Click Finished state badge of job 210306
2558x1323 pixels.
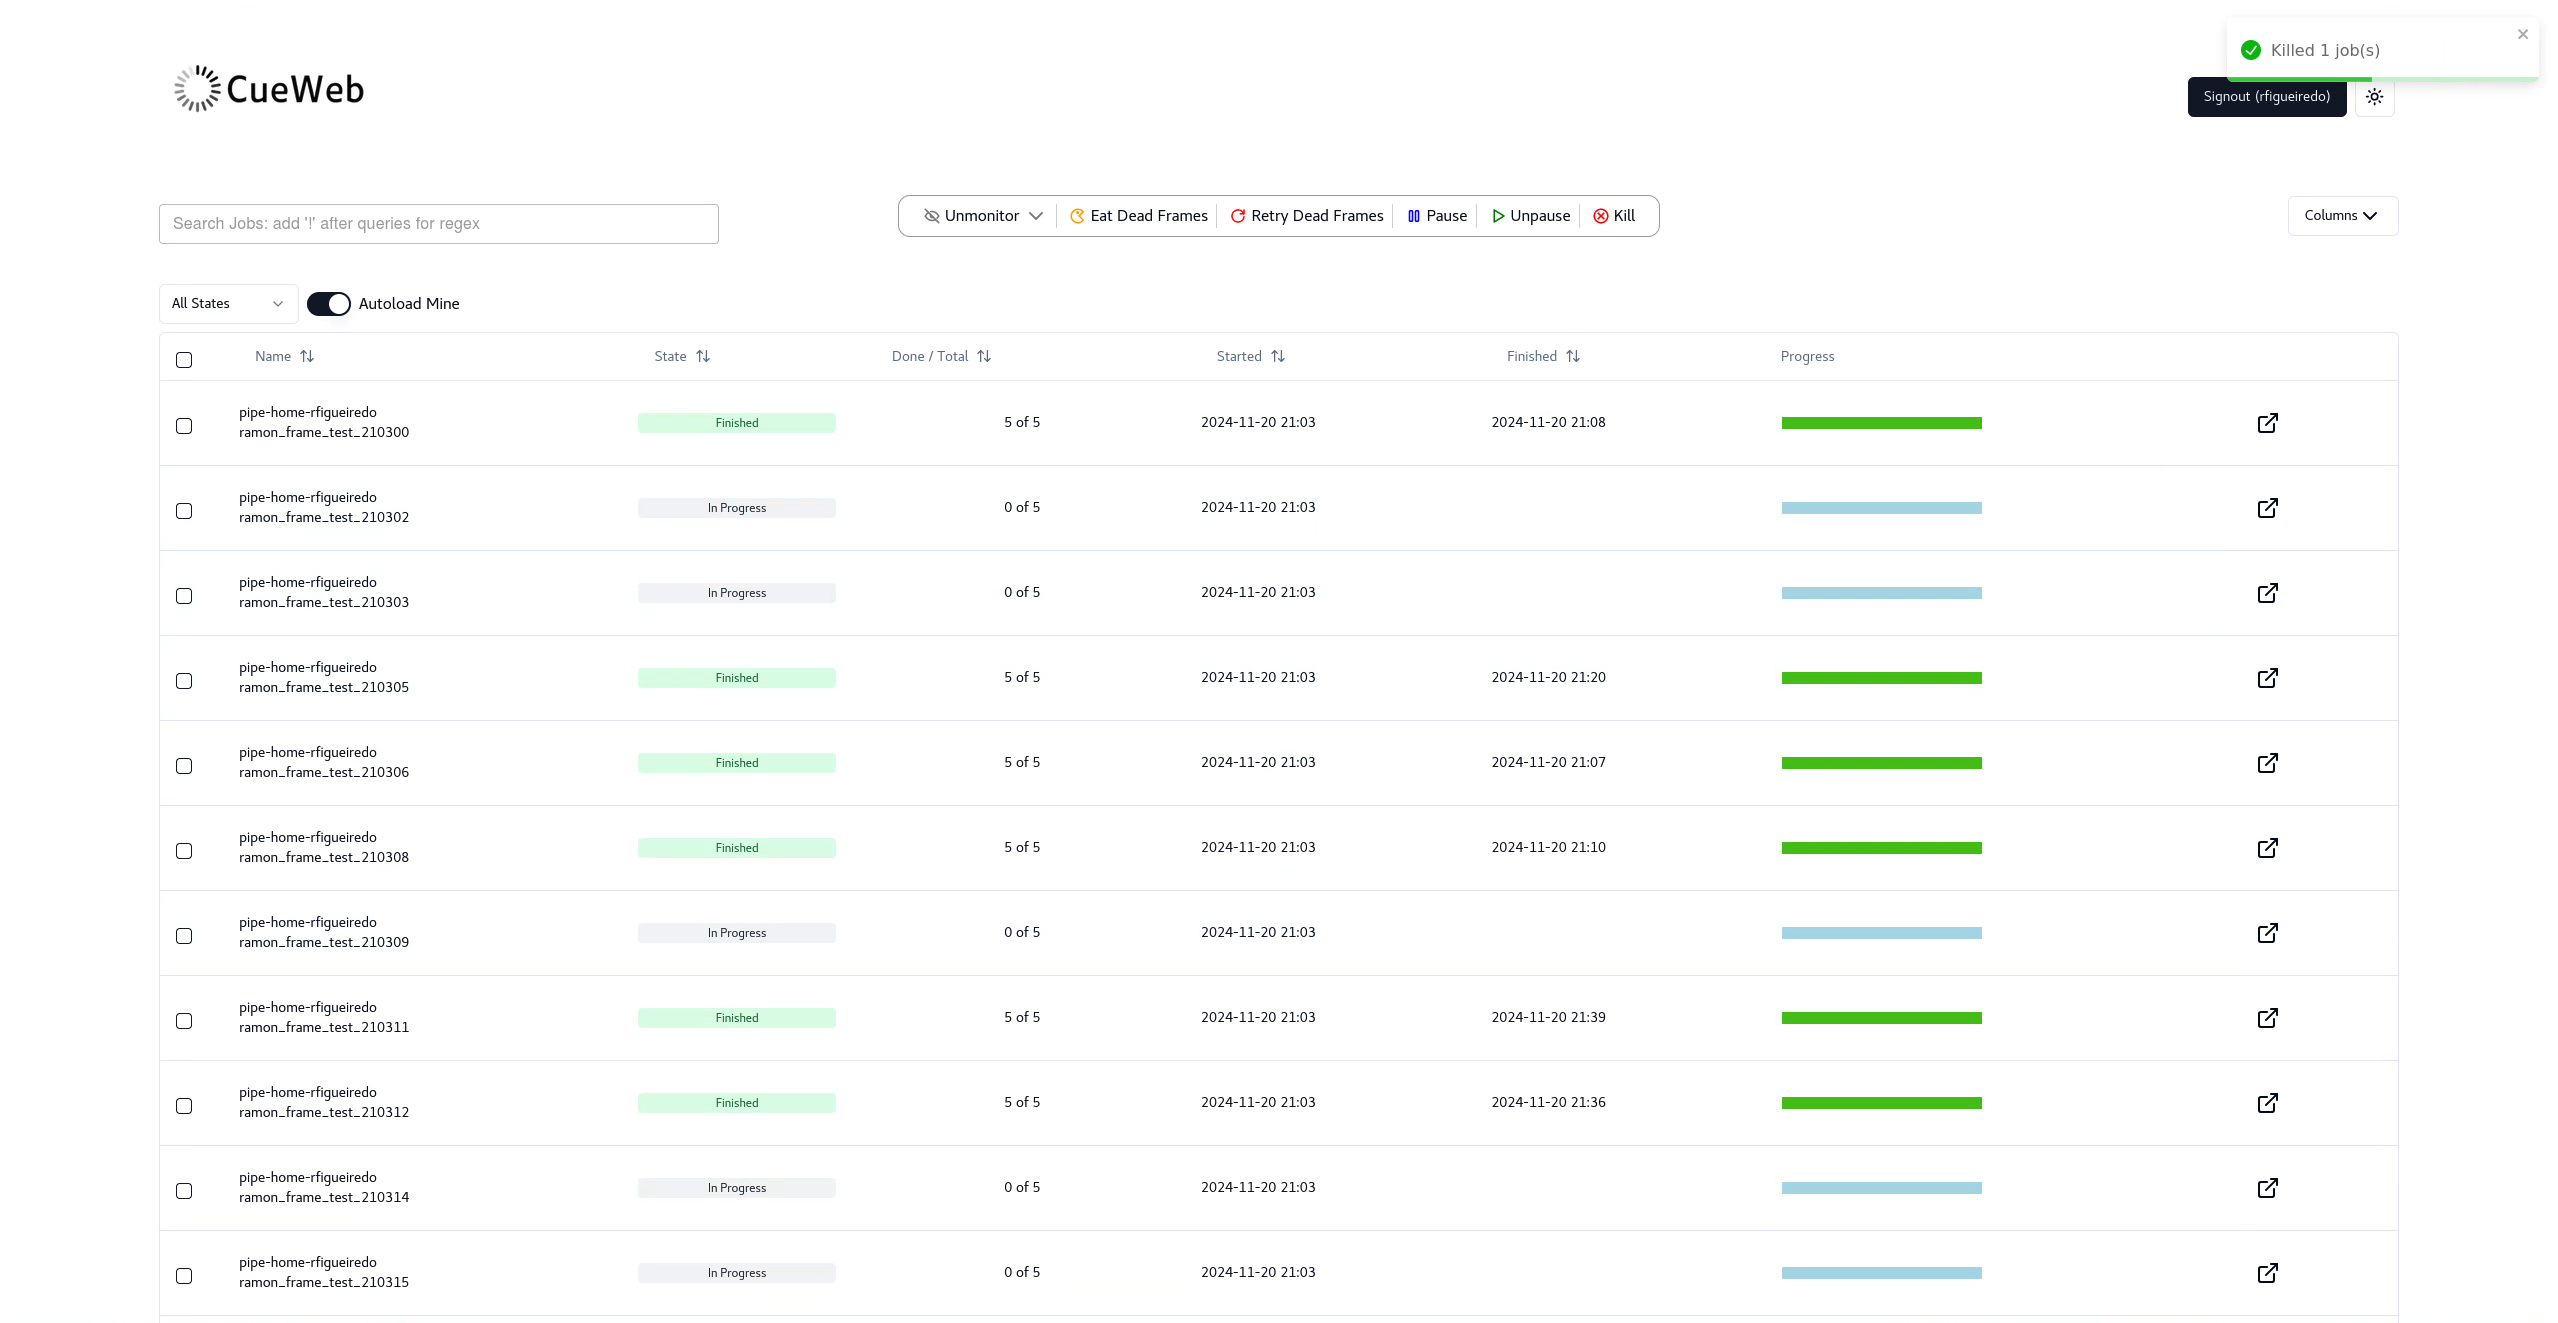737,763
